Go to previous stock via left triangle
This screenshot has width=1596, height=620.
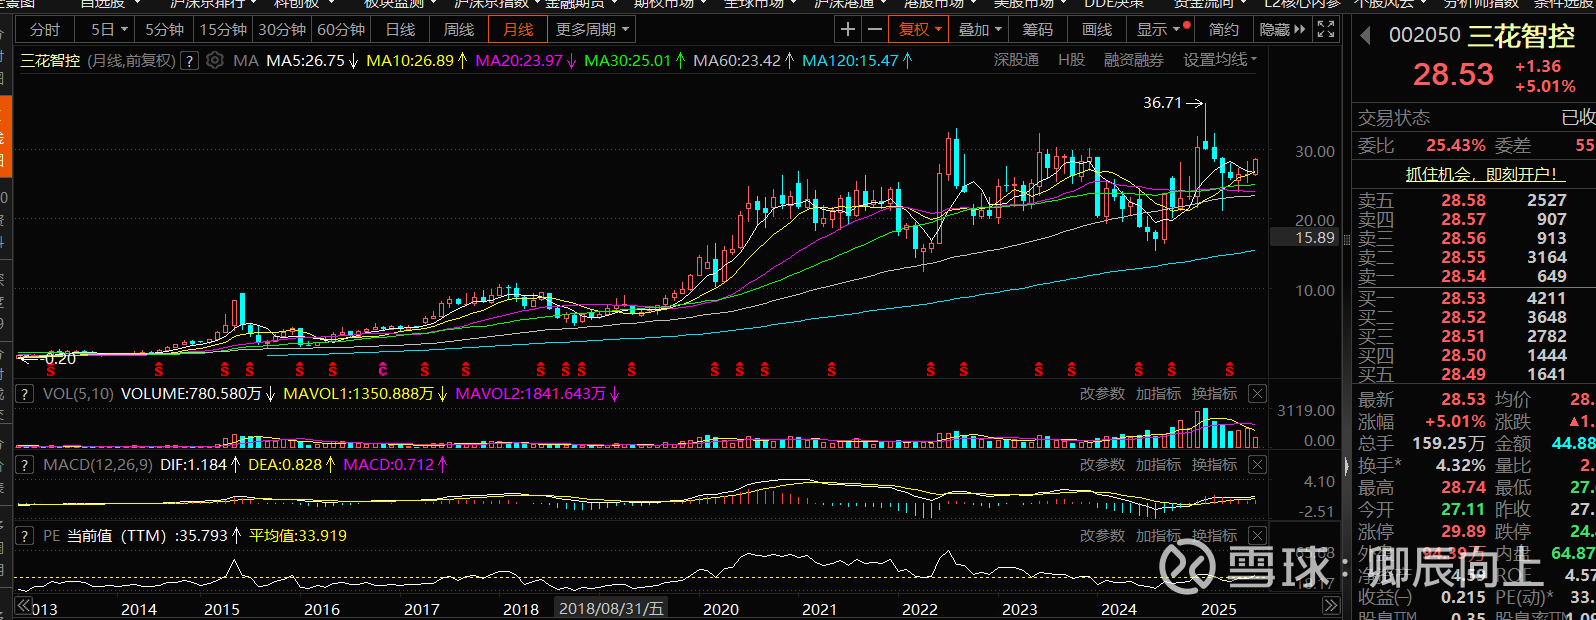point(1365,37)
